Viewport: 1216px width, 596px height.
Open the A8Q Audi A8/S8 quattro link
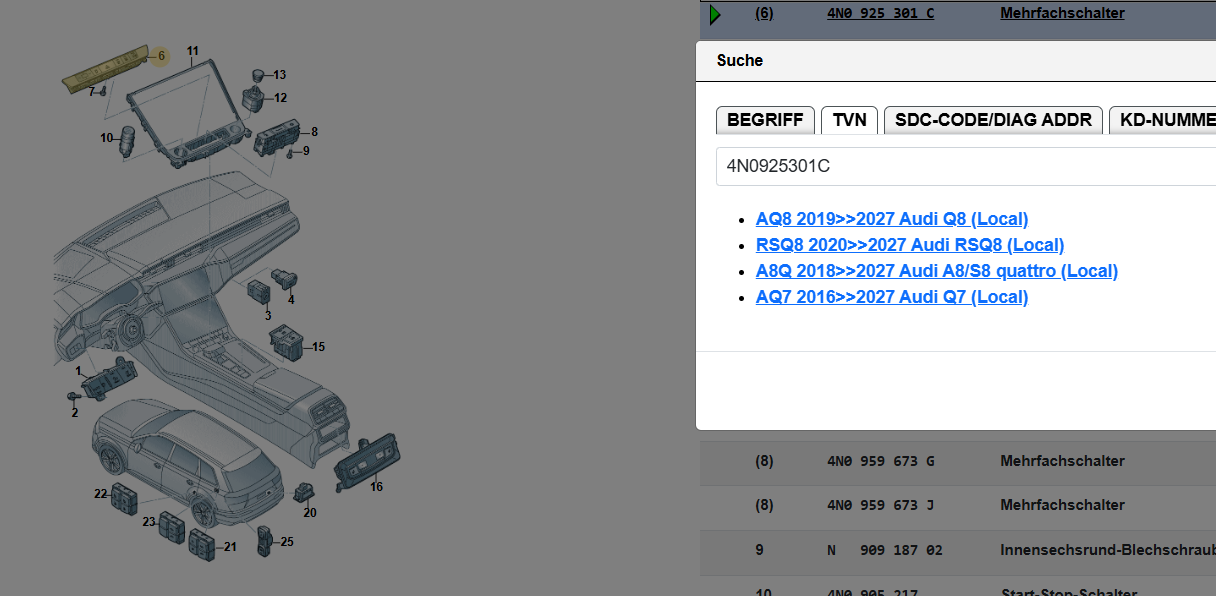click(x=937, y=271)
